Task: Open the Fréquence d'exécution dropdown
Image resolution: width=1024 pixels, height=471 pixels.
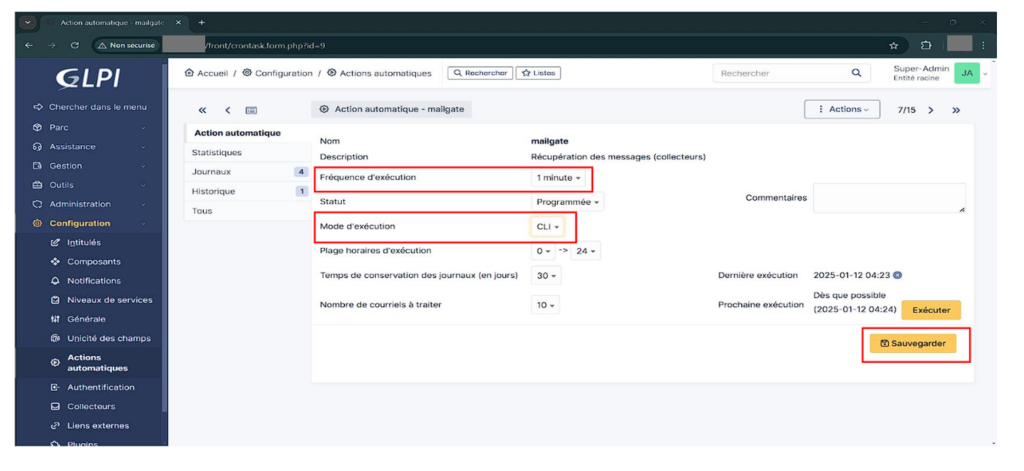Action: coord(558,178)
